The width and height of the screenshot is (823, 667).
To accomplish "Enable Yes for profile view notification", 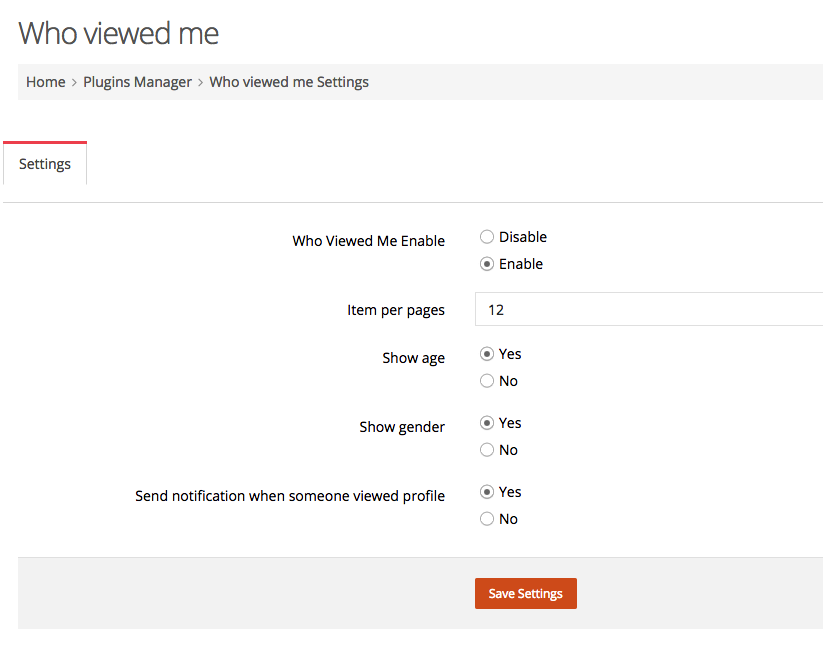I will pyautogui.click(x=487, y=492).
